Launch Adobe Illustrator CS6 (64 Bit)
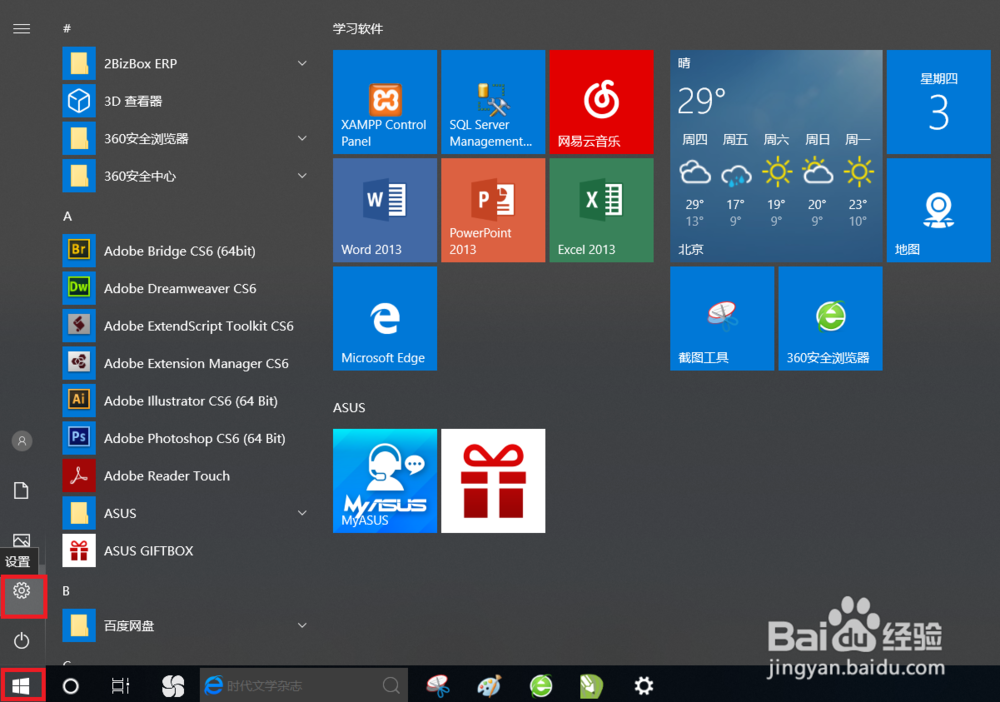Screen dimensions: 1000x702 188,400
